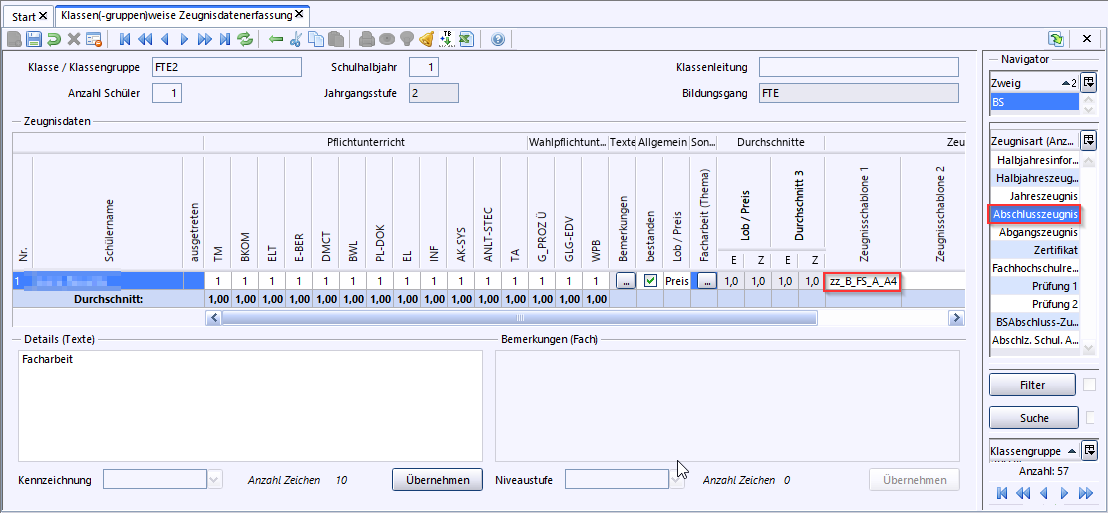Image resolution: width=1108 pixels, height=513 pixels.
Task: Jump to first record in toolbar
Action: (125, 40)
